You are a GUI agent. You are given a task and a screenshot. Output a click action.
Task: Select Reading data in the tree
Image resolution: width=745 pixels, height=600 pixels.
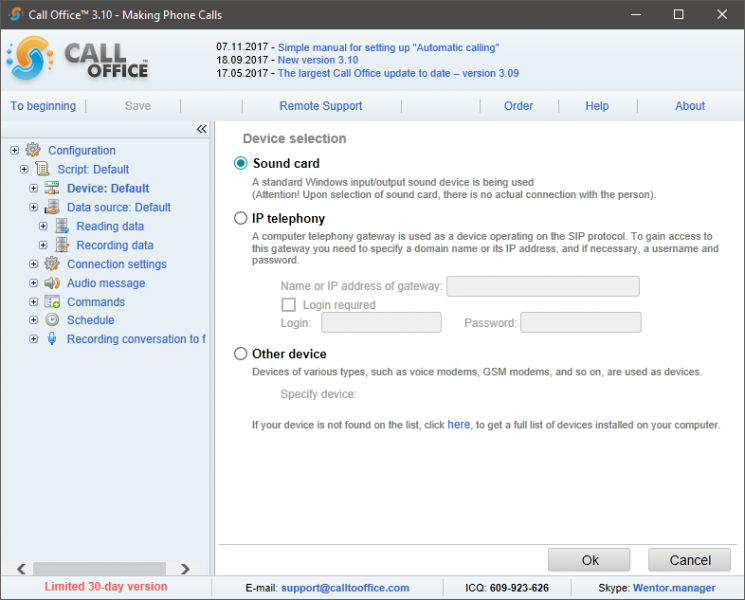pyautogui.click(x=110, y=226)
